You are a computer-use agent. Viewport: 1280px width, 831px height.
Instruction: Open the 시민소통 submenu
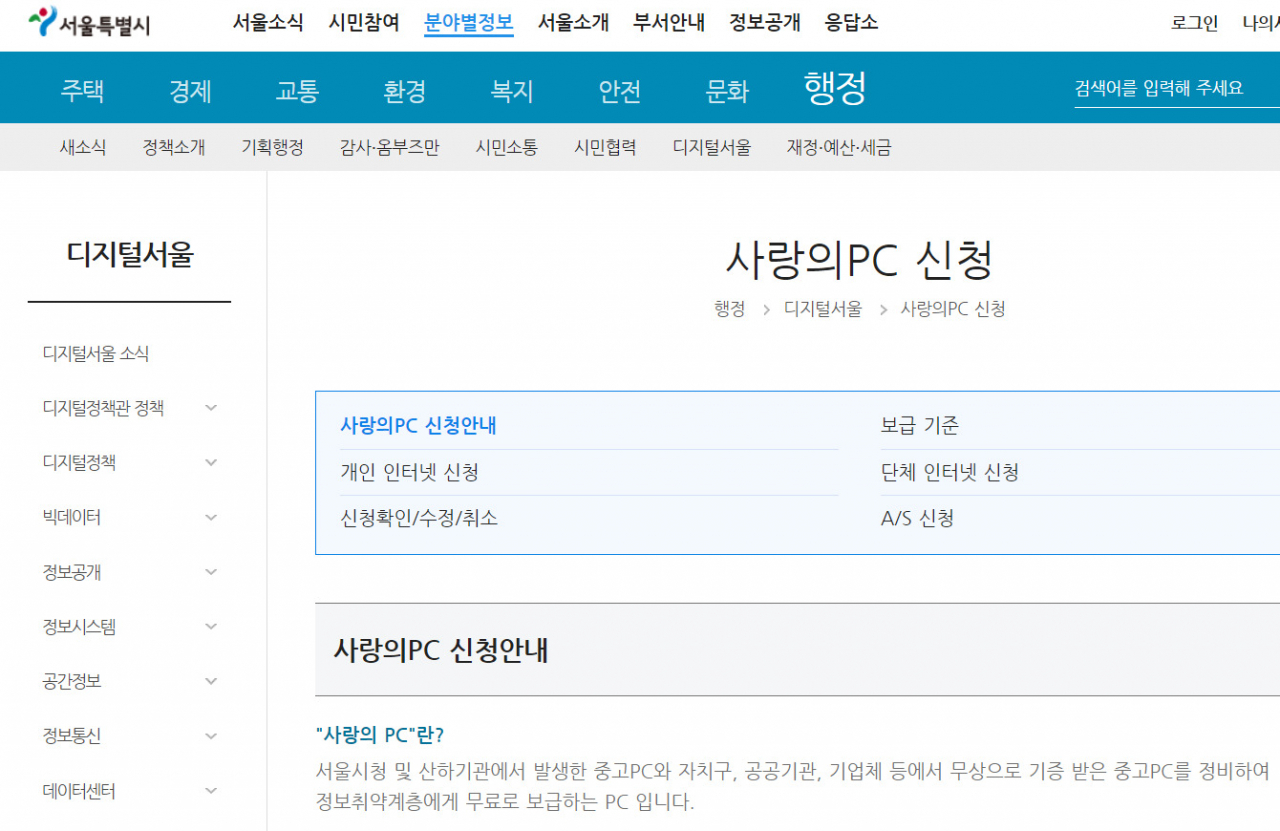tap(507, 148)
